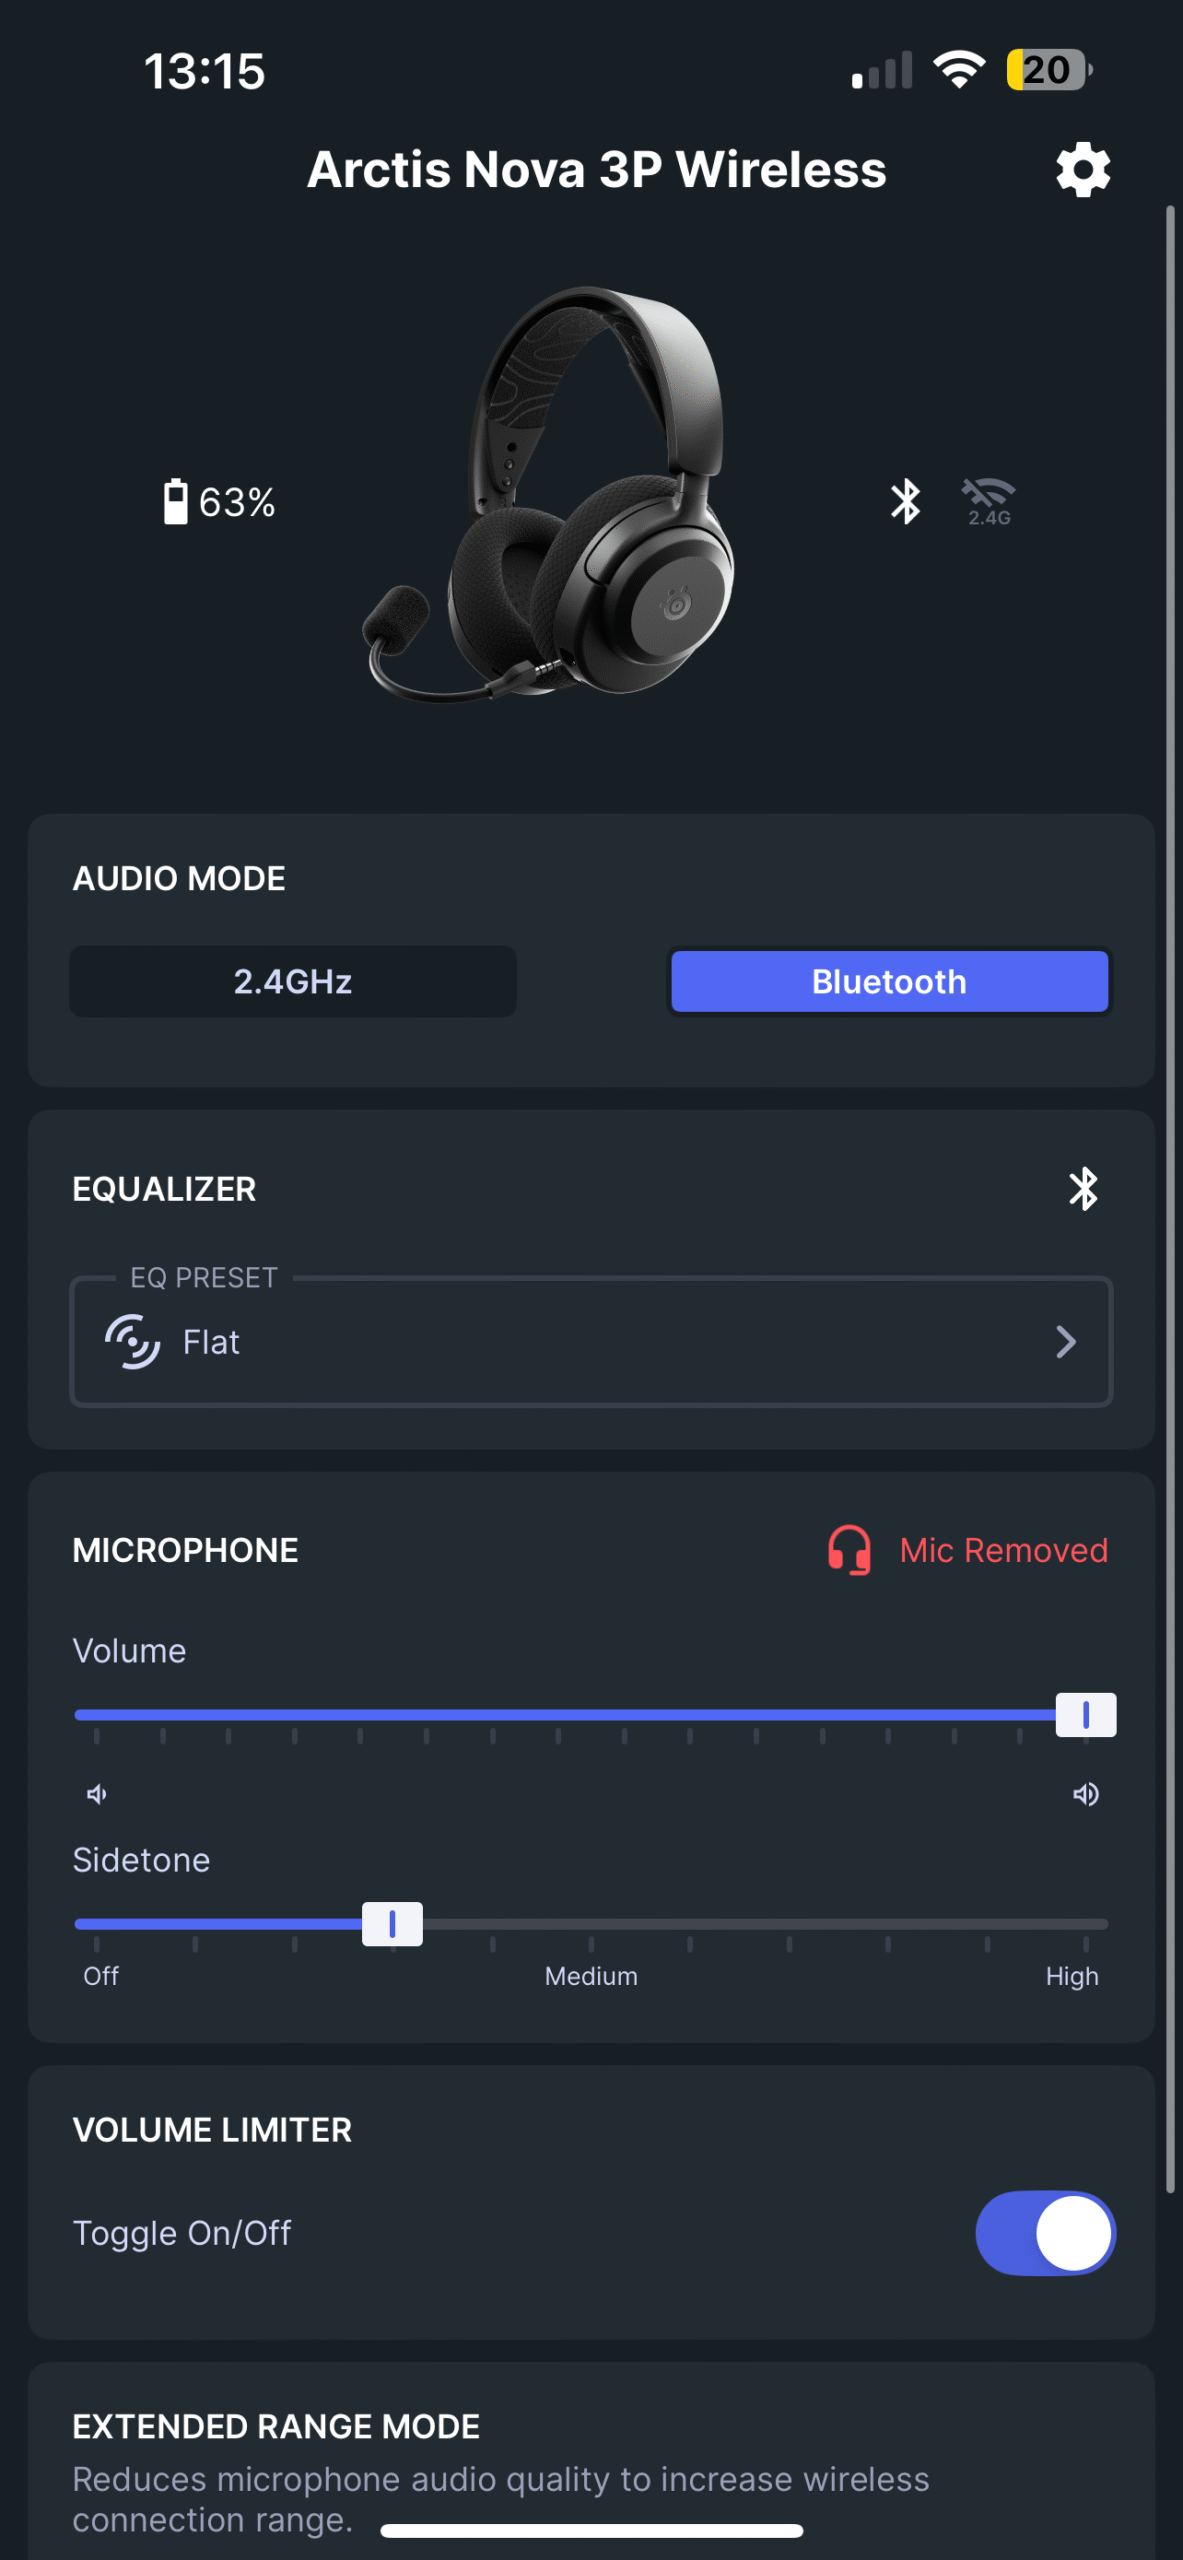This screenshot has height=2560, width=1183.
Task: Open settings via the gear icon
Action: 1083,170
